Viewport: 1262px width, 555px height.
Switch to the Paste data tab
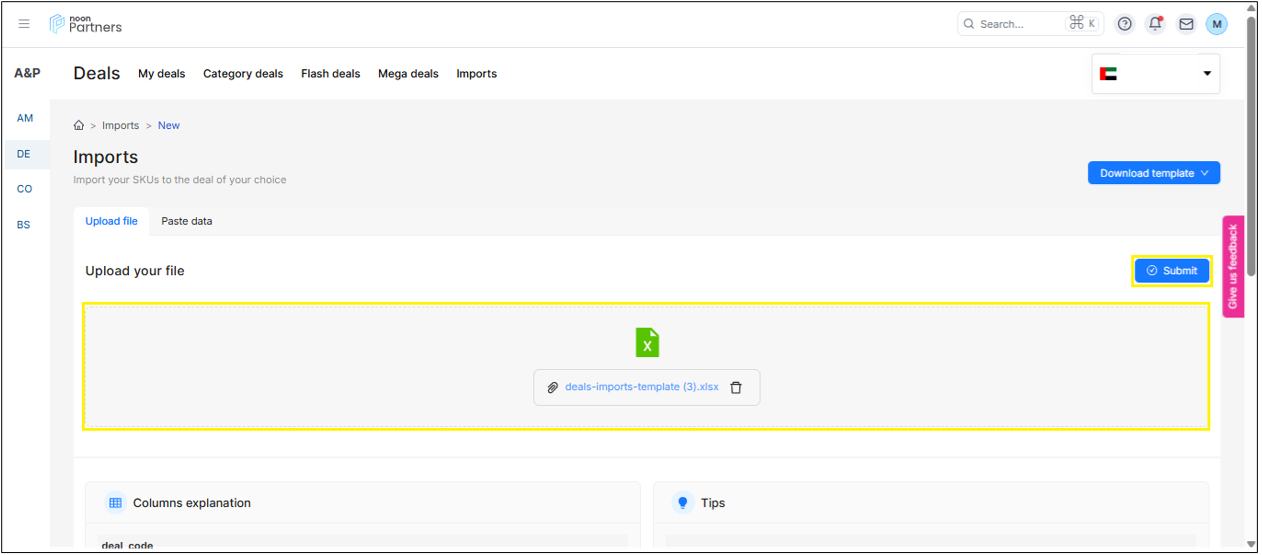coord(187,221)
